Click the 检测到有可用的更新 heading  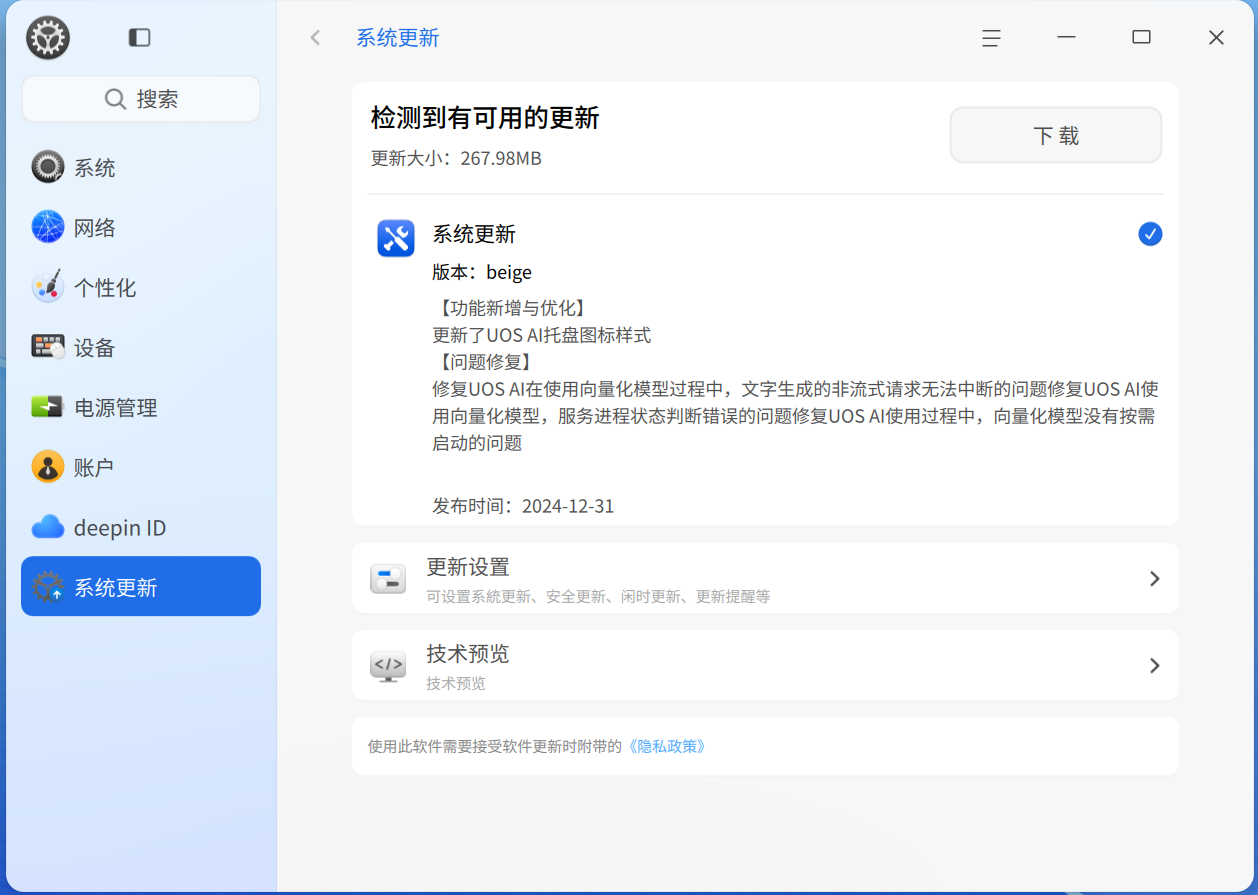[x=485, y=118]
